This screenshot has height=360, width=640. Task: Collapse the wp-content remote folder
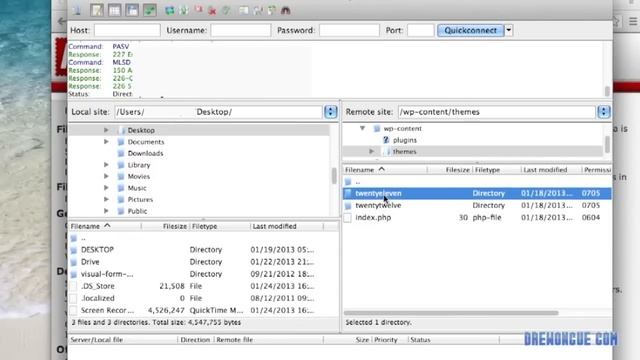click(x=362, y=128)
